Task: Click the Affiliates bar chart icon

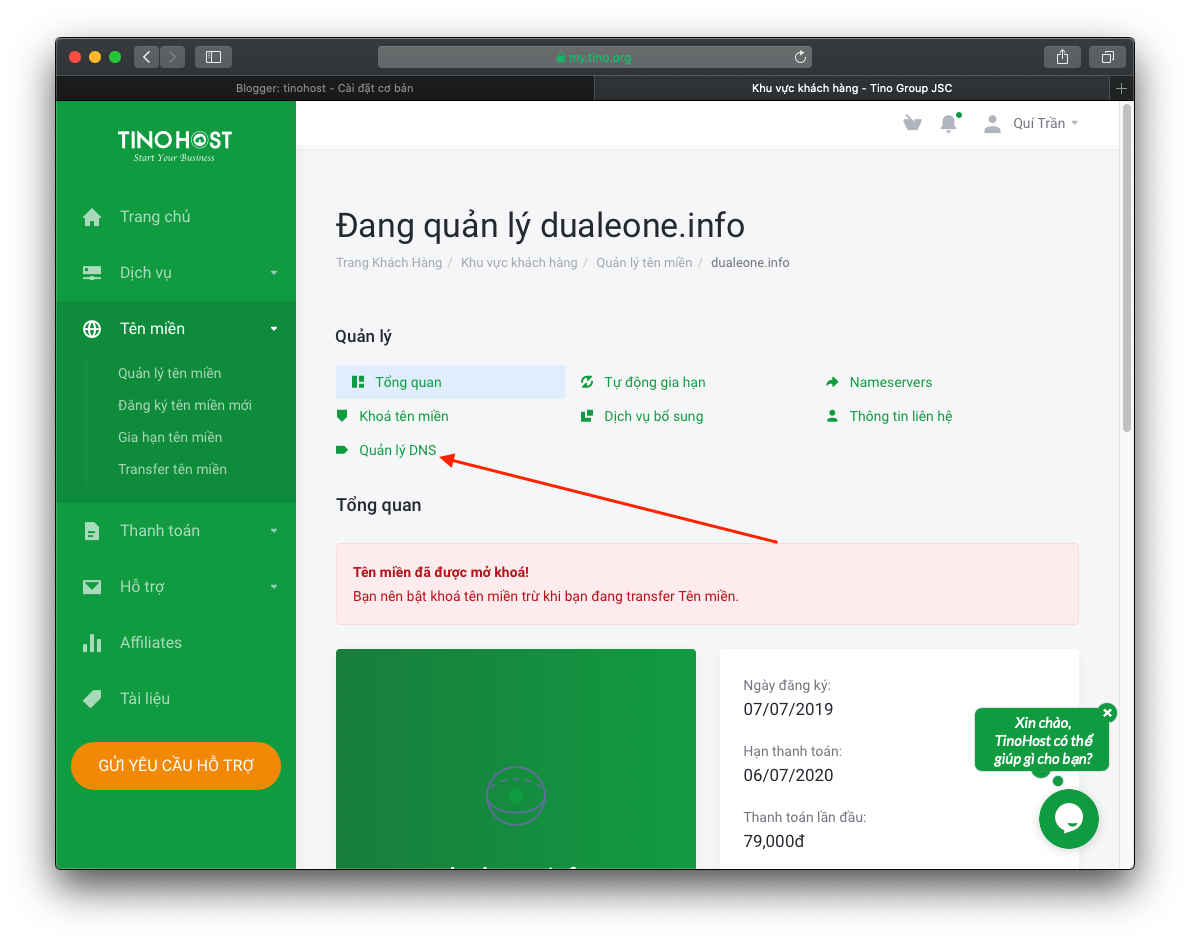Action: click(92, 643)
